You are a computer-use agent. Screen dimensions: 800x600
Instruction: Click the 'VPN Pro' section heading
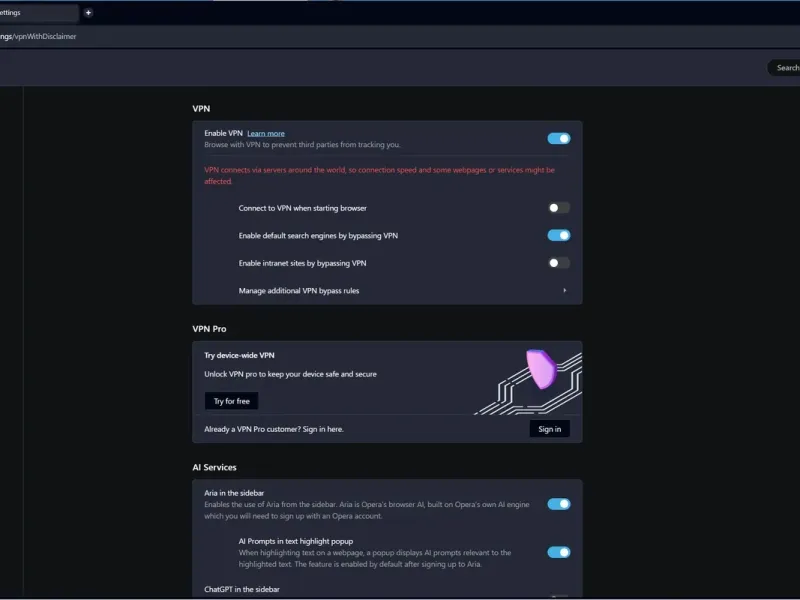[x=209, y=329]
